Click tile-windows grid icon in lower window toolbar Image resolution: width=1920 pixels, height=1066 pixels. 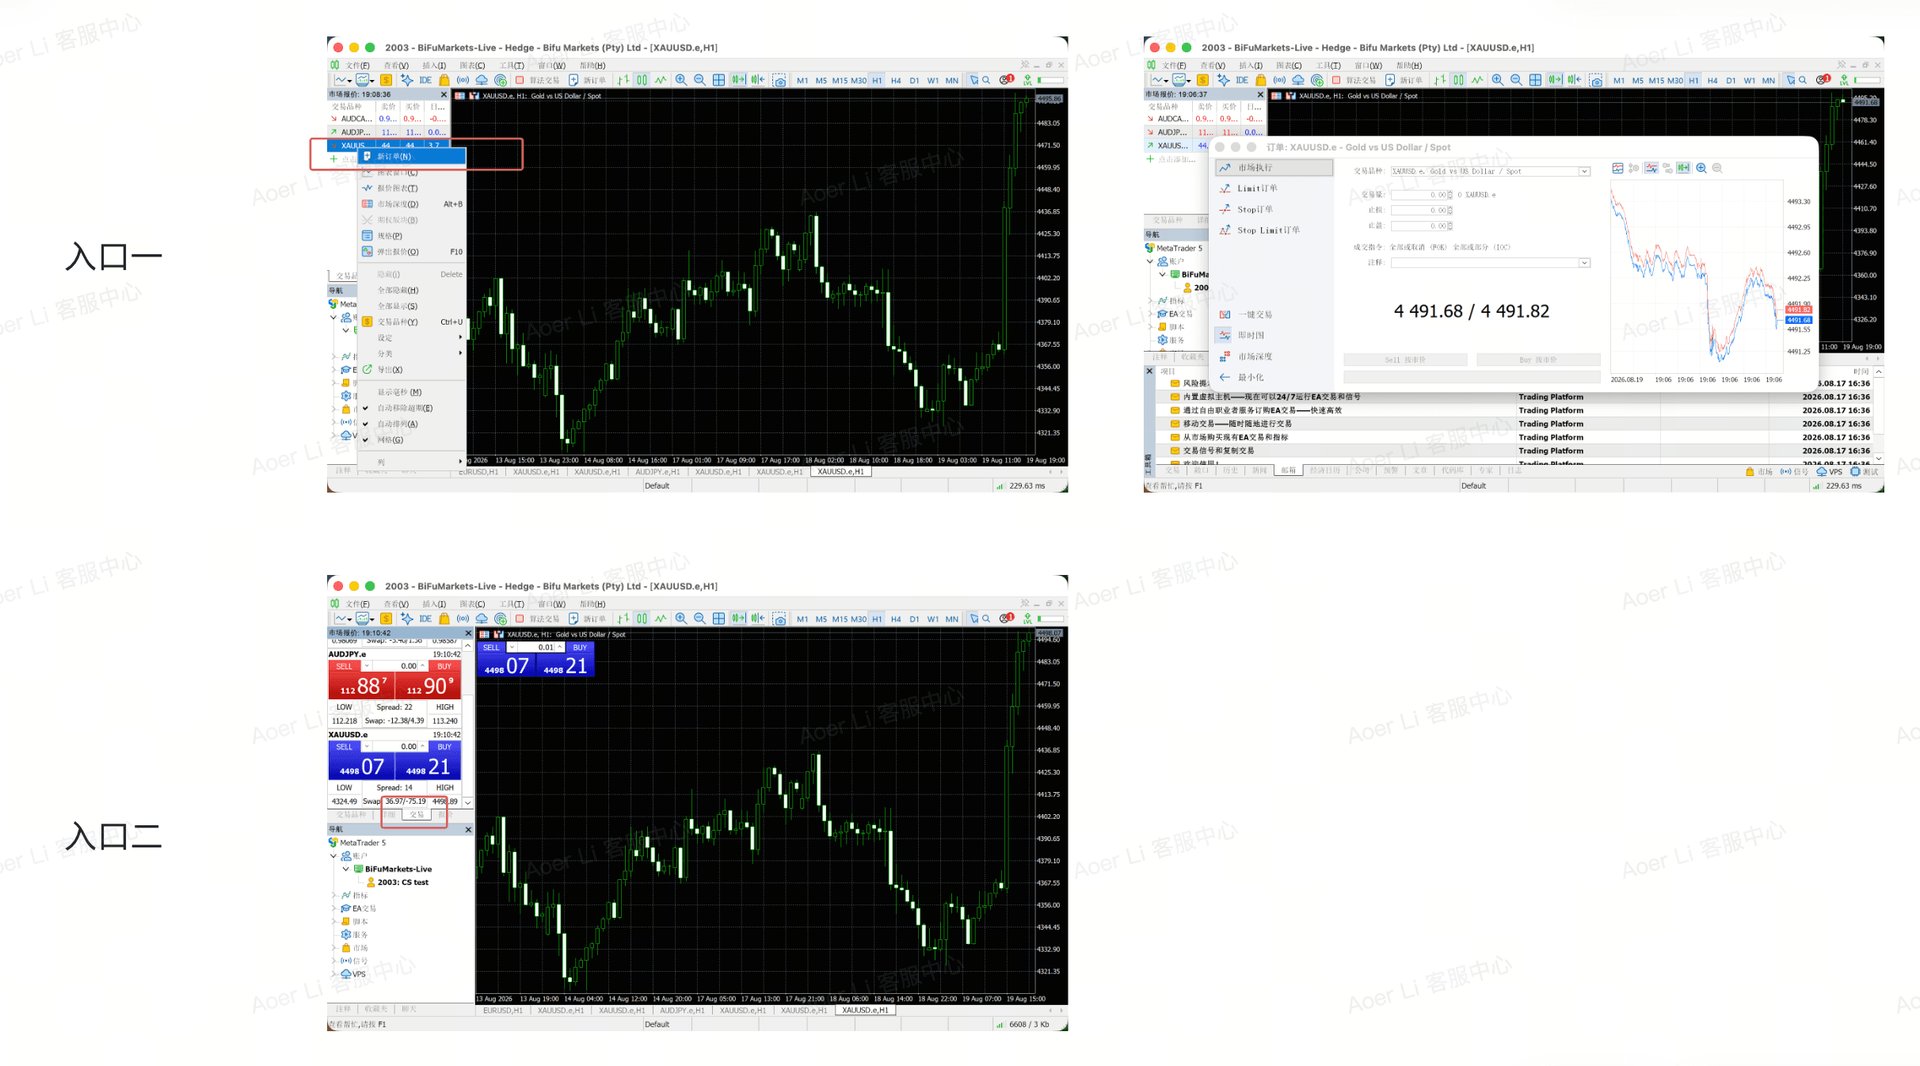719,619
